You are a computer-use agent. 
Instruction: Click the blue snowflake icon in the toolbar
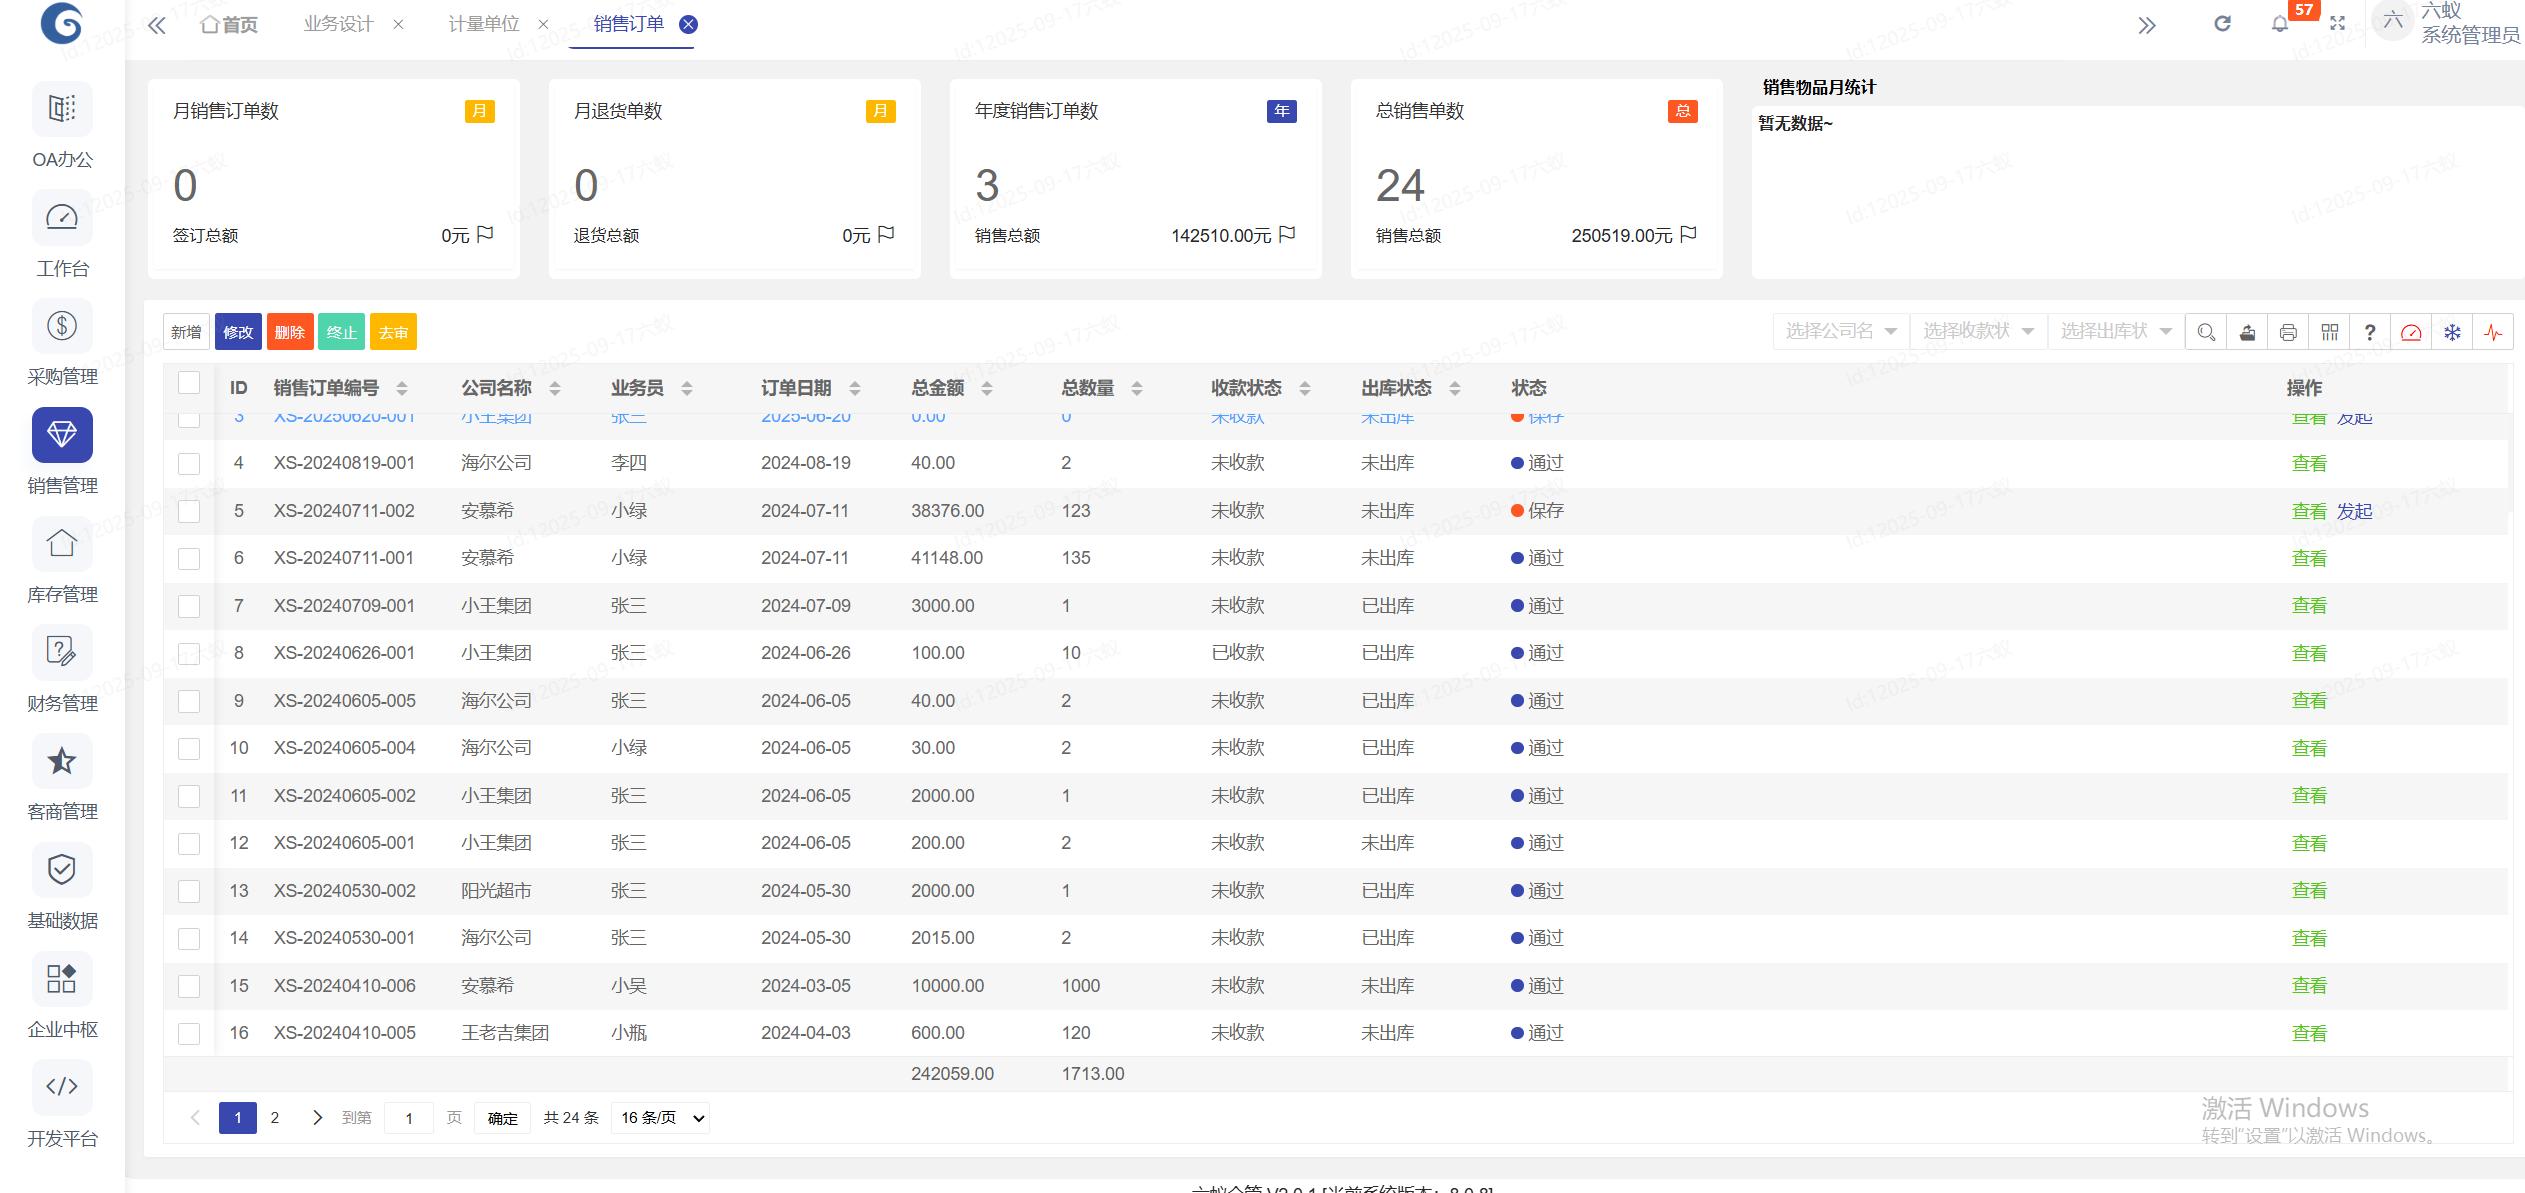coord(2452,331)
